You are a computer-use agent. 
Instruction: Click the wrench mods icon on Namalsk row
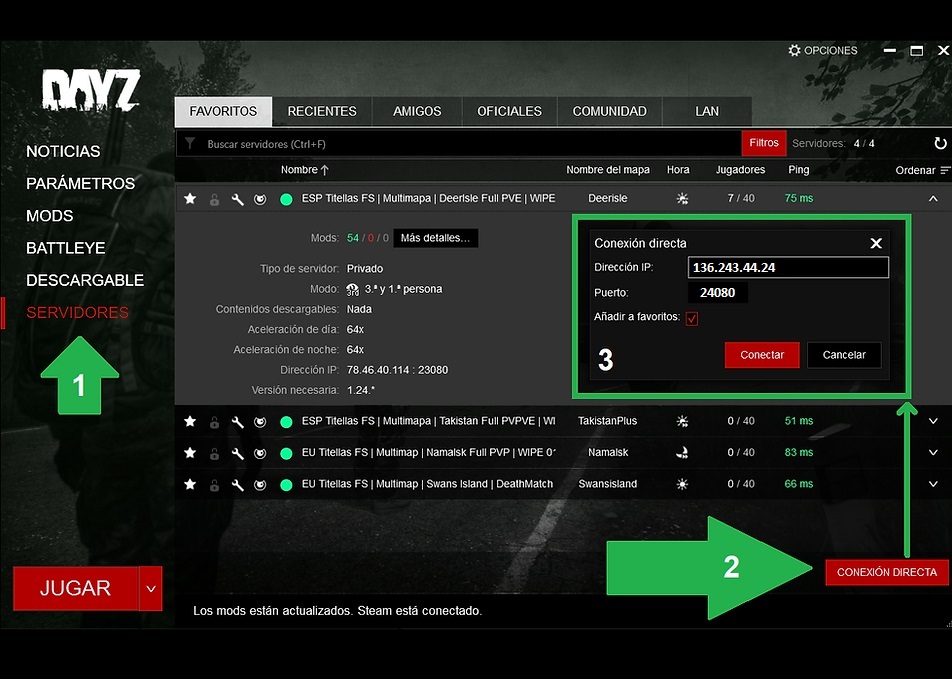237,453
